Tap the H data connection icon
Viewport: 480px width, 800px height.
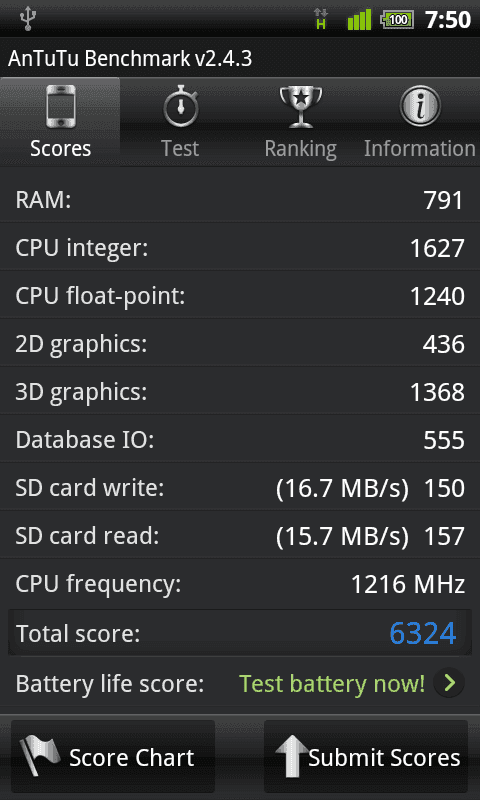tap(321, 19)
